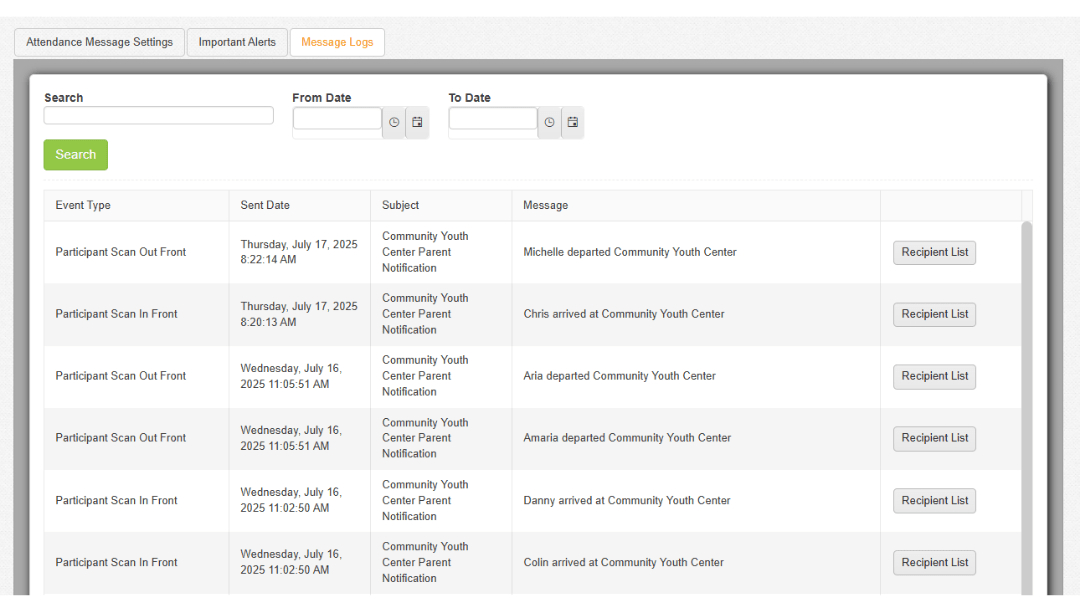Open the To Date calendar picker icon
1080x612 pixels.
572,122
